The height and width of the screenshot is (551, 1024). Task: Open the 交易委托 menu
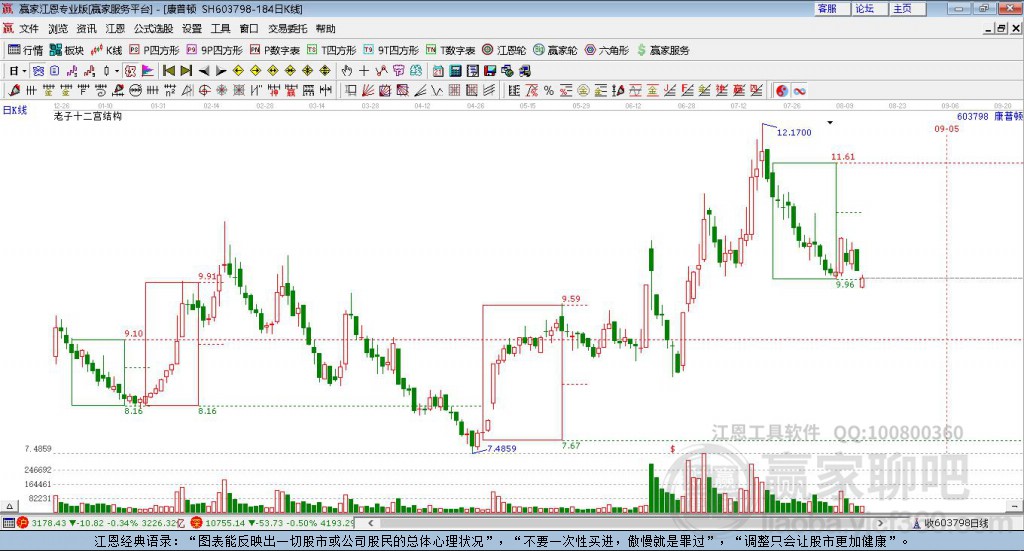pyautogui.click(x=287, y=29)
